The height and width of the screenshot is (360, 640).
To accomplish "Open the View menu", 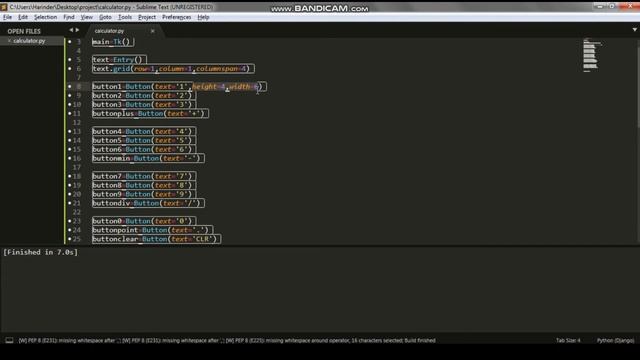I will pos(87,17).
